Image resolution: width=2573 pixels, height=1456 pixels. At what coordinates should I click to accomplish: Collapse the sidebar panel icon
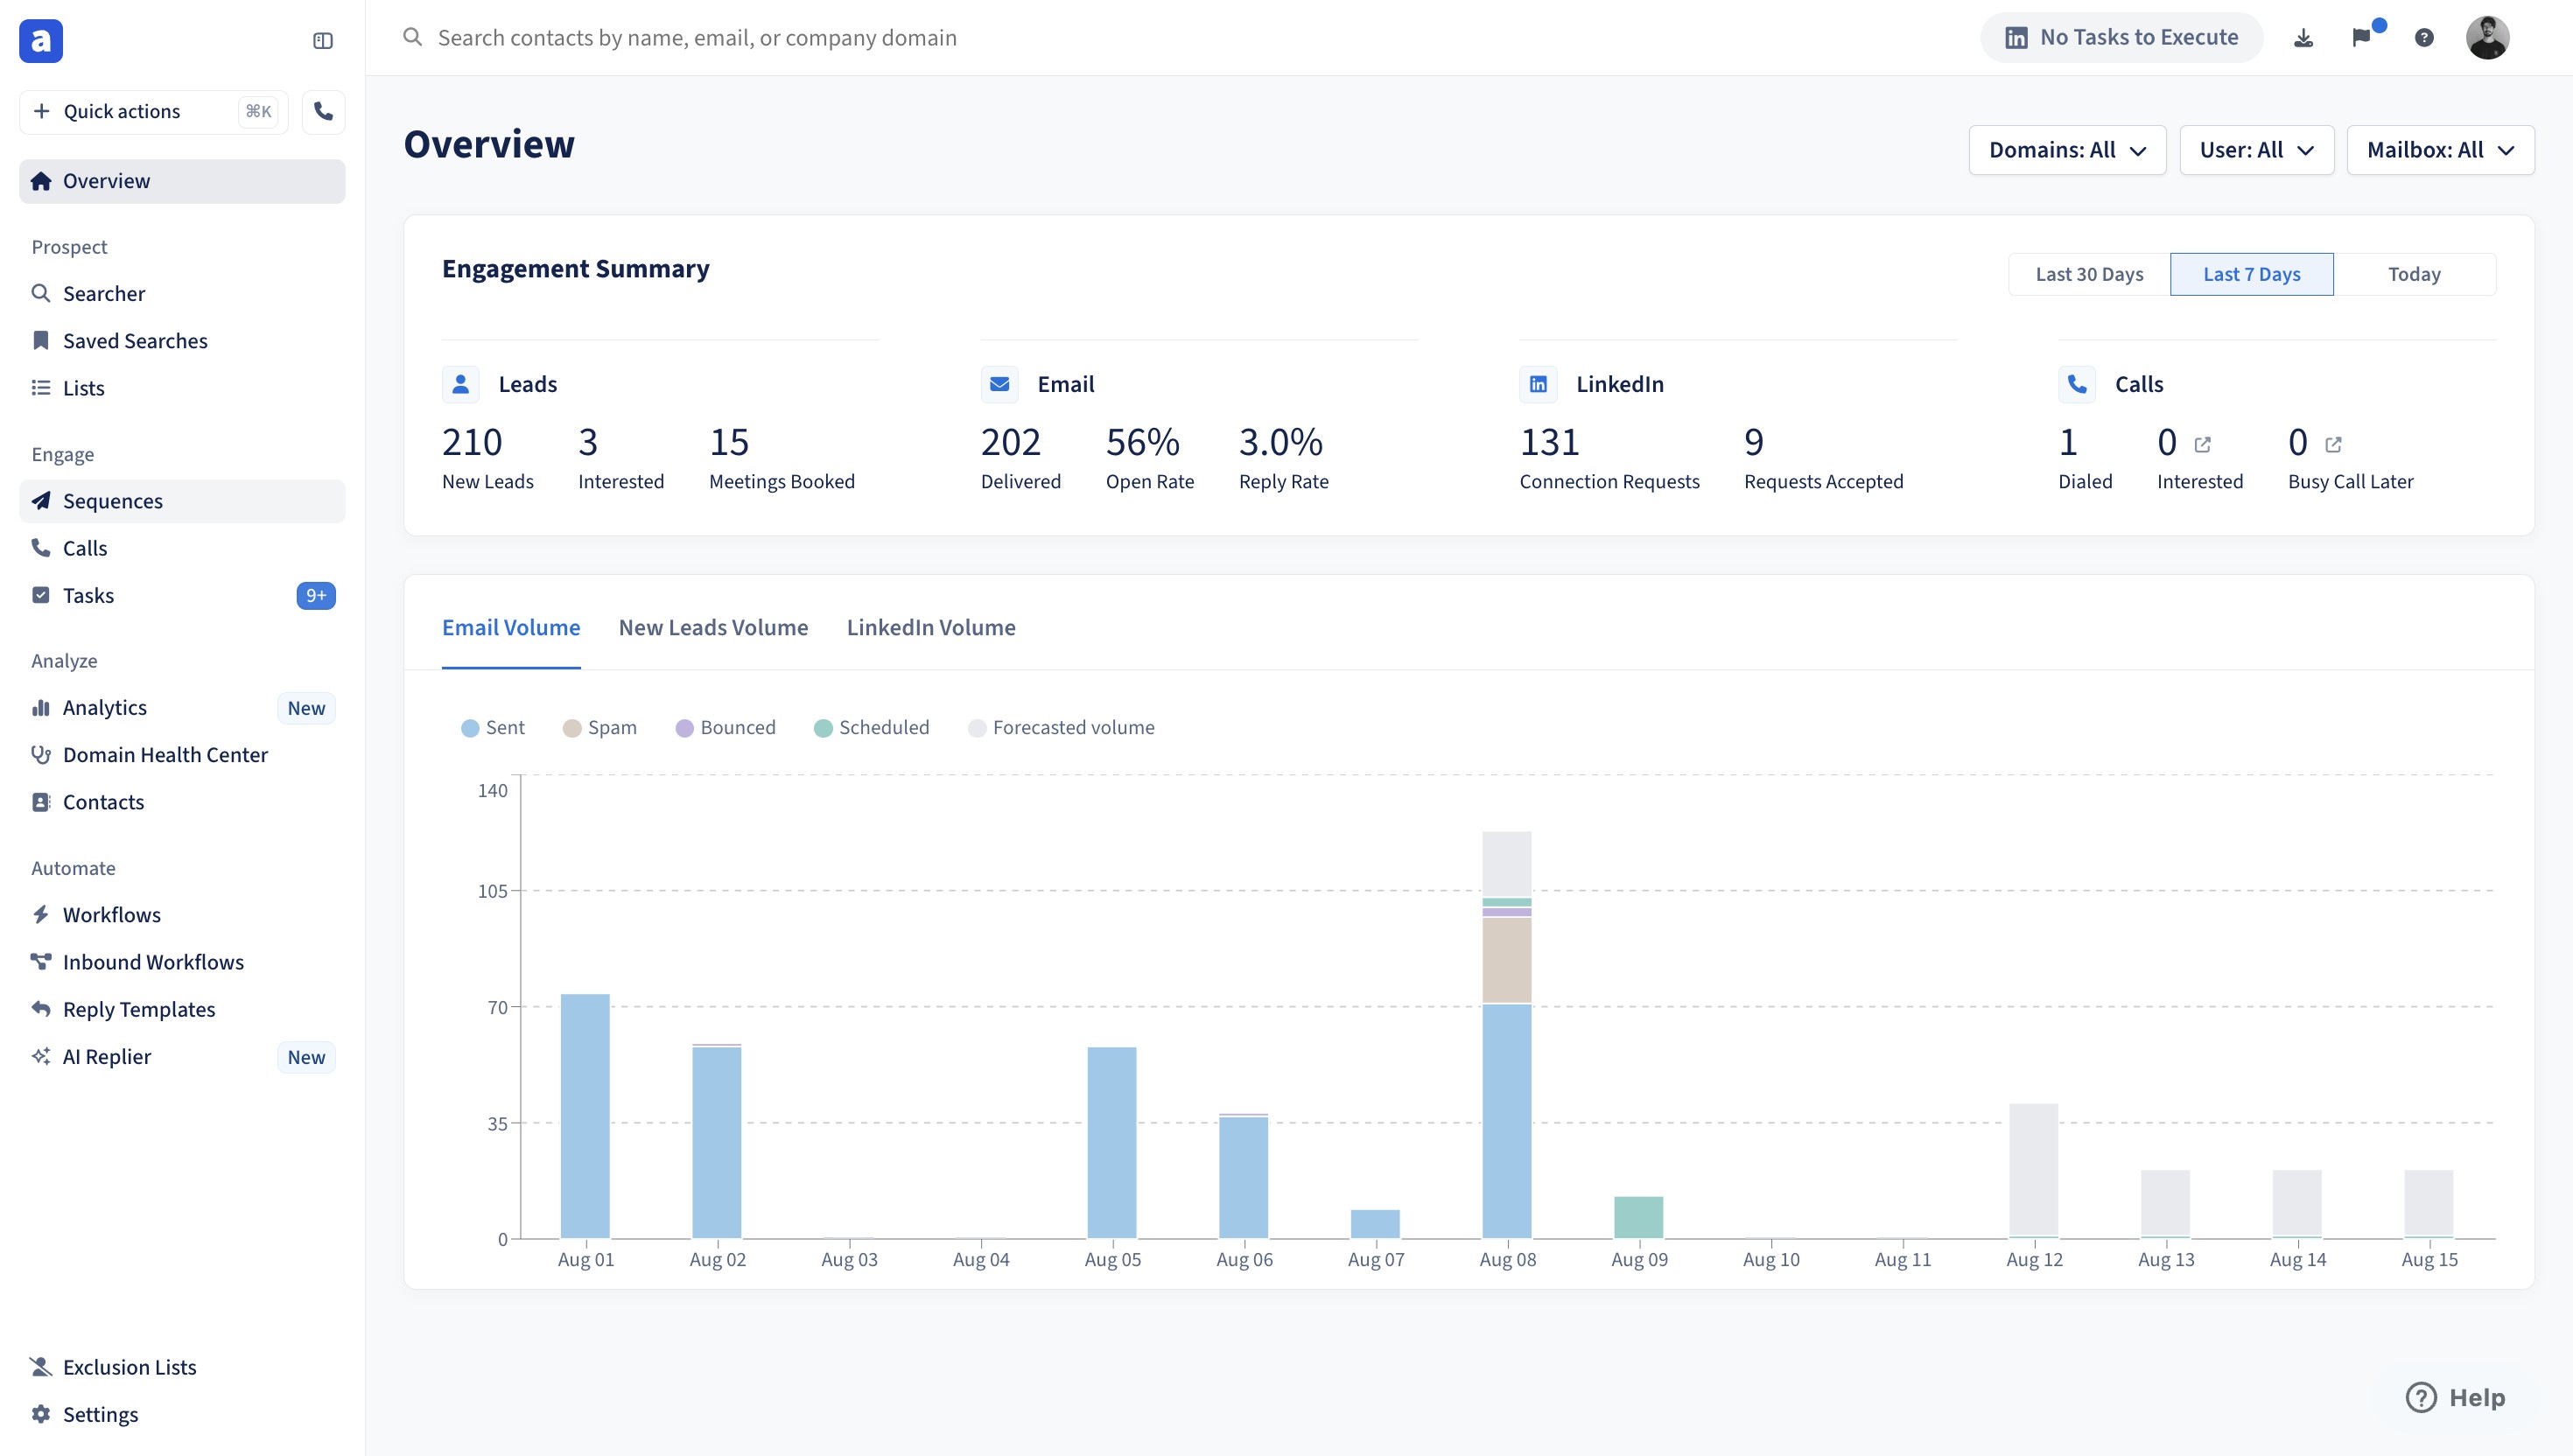point(322,41)
